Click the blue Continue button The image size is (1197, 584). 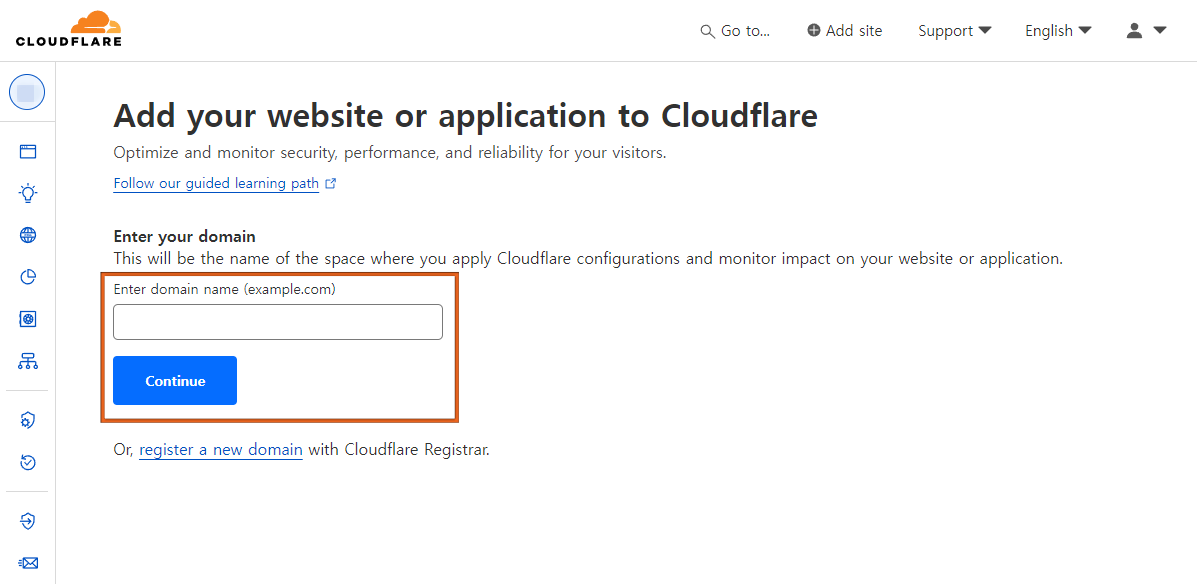175,380
